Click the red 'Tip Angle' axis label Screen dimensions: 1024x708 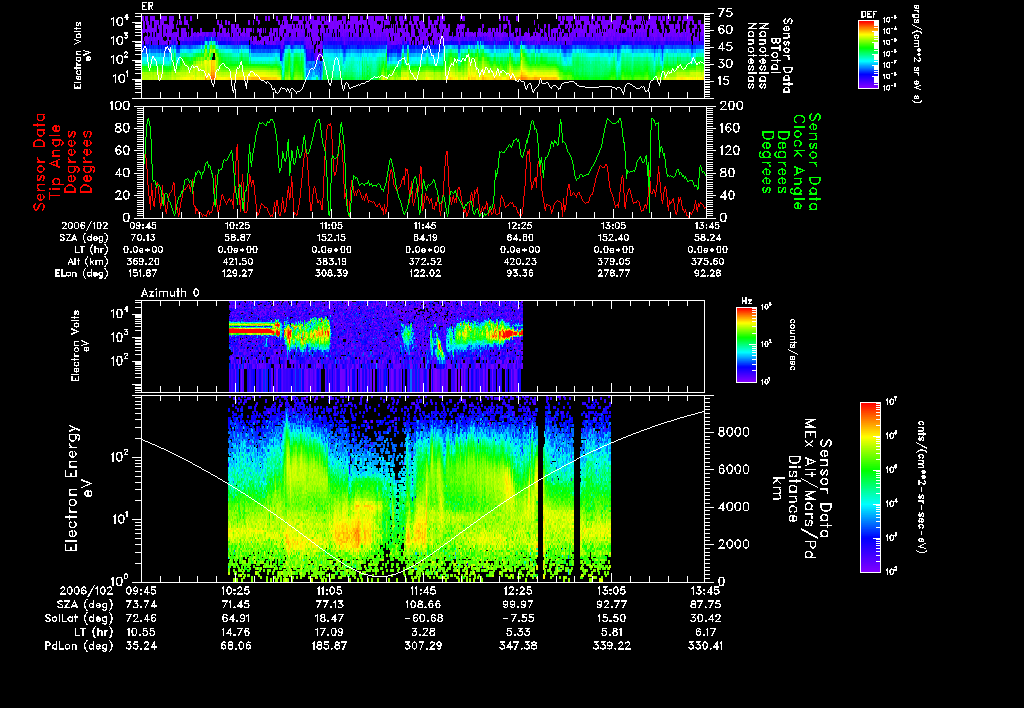click(56, 161)
